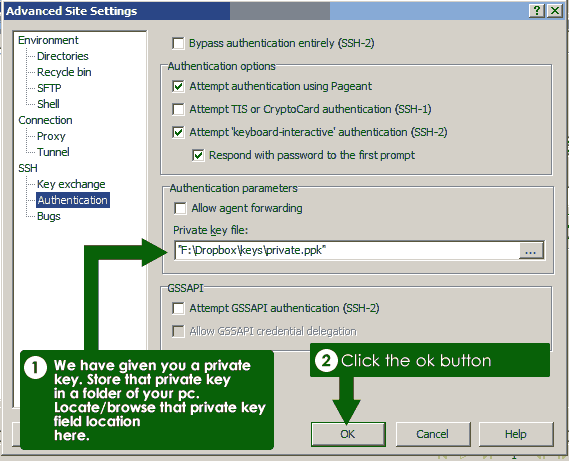The image size is (569, 461).
Task: Uncheck Respond with password to first prompt
Action: [198, 156]
